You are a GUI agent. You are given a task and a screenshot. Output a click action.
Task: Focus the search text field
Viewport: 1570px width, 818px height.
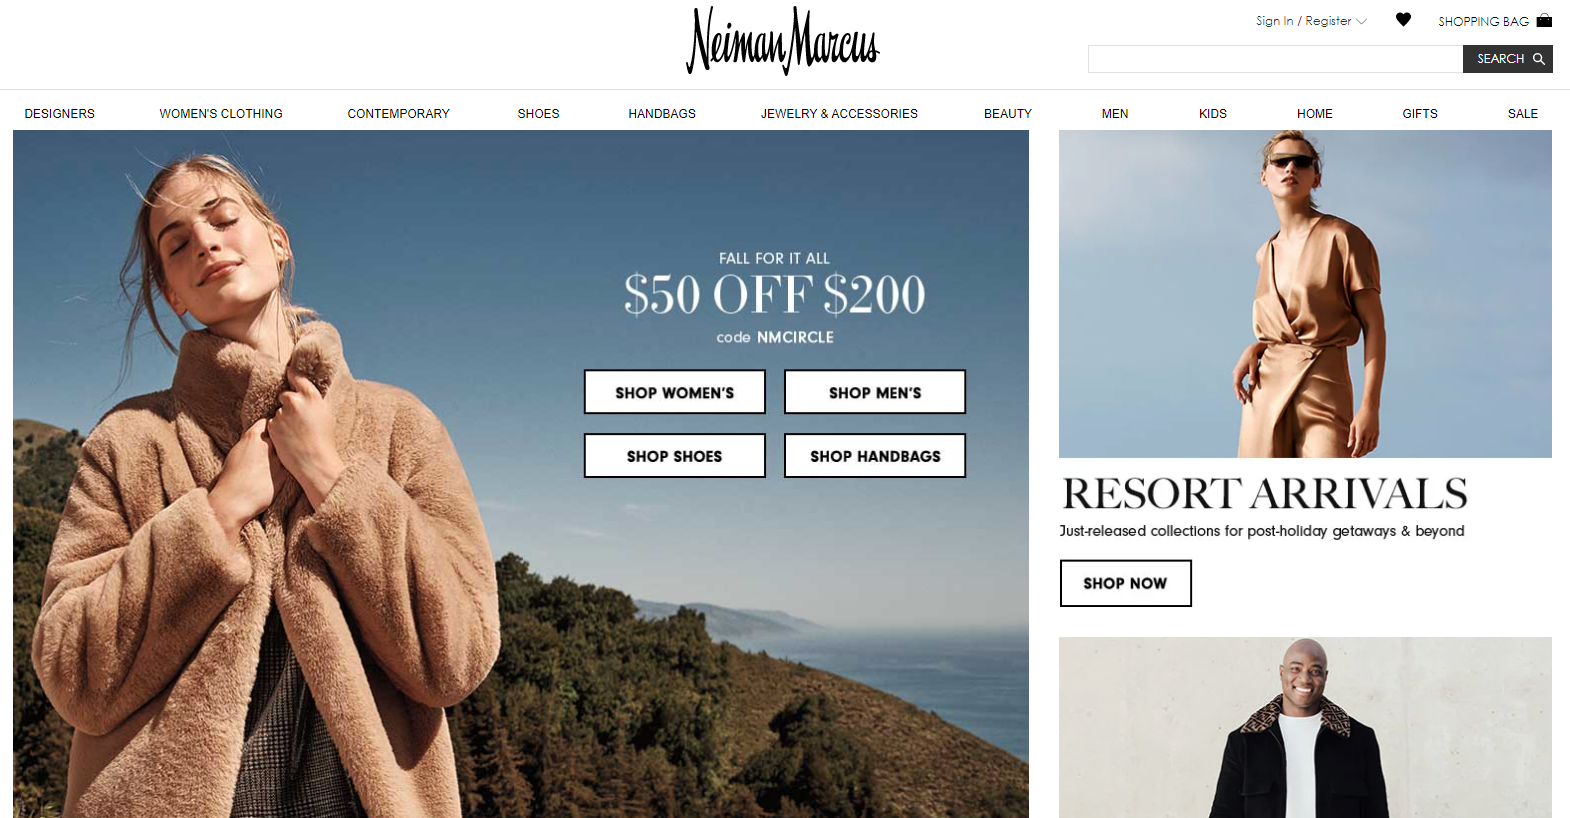pyautogui.click(x=1275, y=59)
